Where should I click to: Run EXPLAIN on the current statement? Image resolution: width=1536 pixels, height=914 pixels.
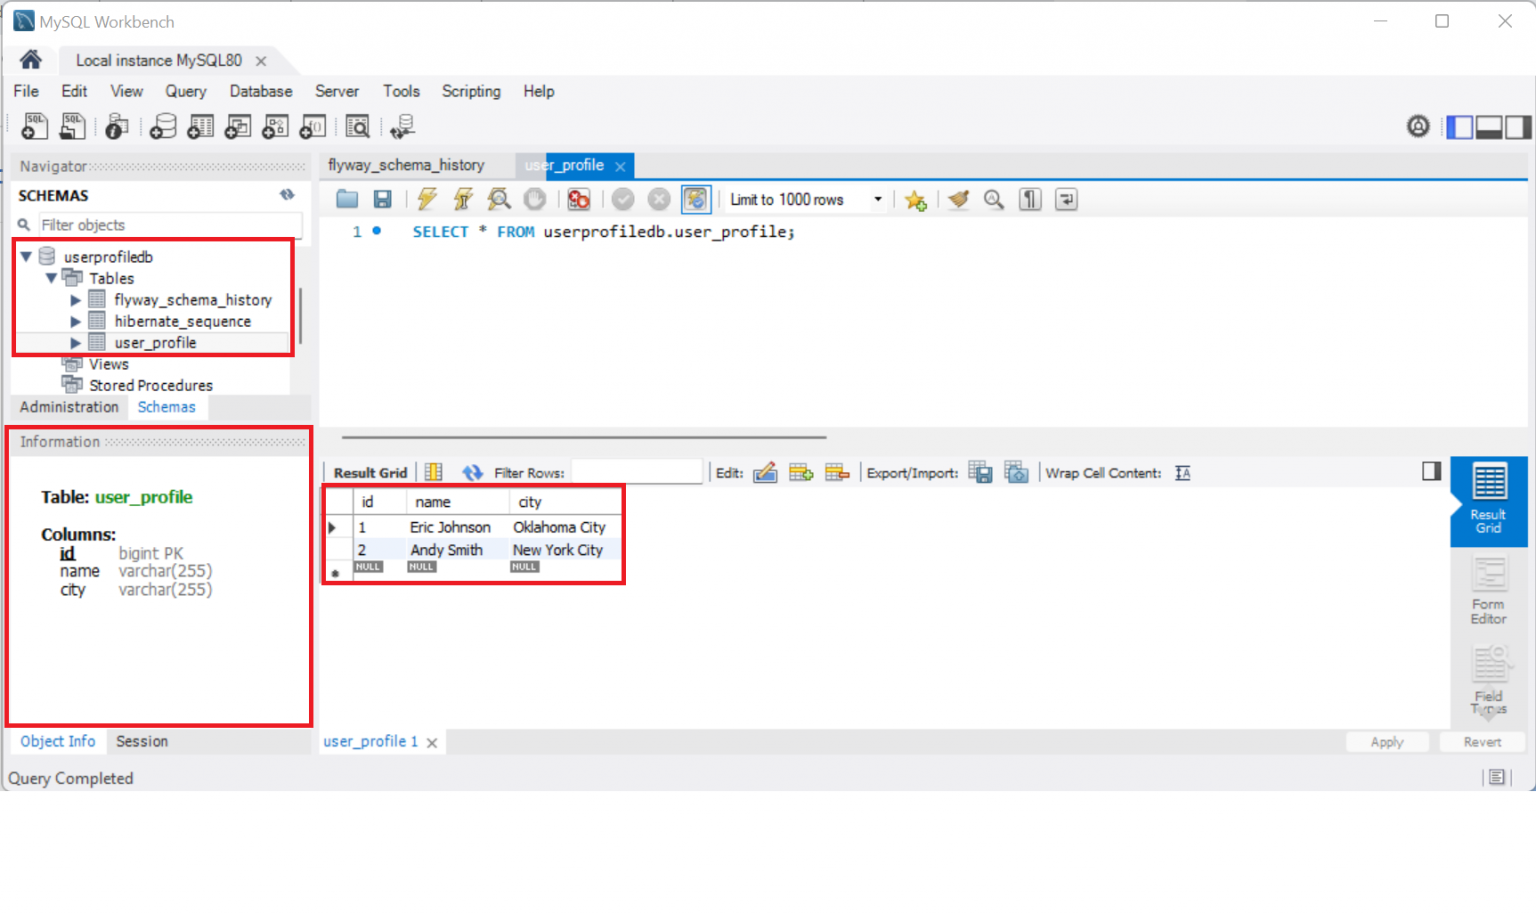pyautogui.click(x=499, y=199)
